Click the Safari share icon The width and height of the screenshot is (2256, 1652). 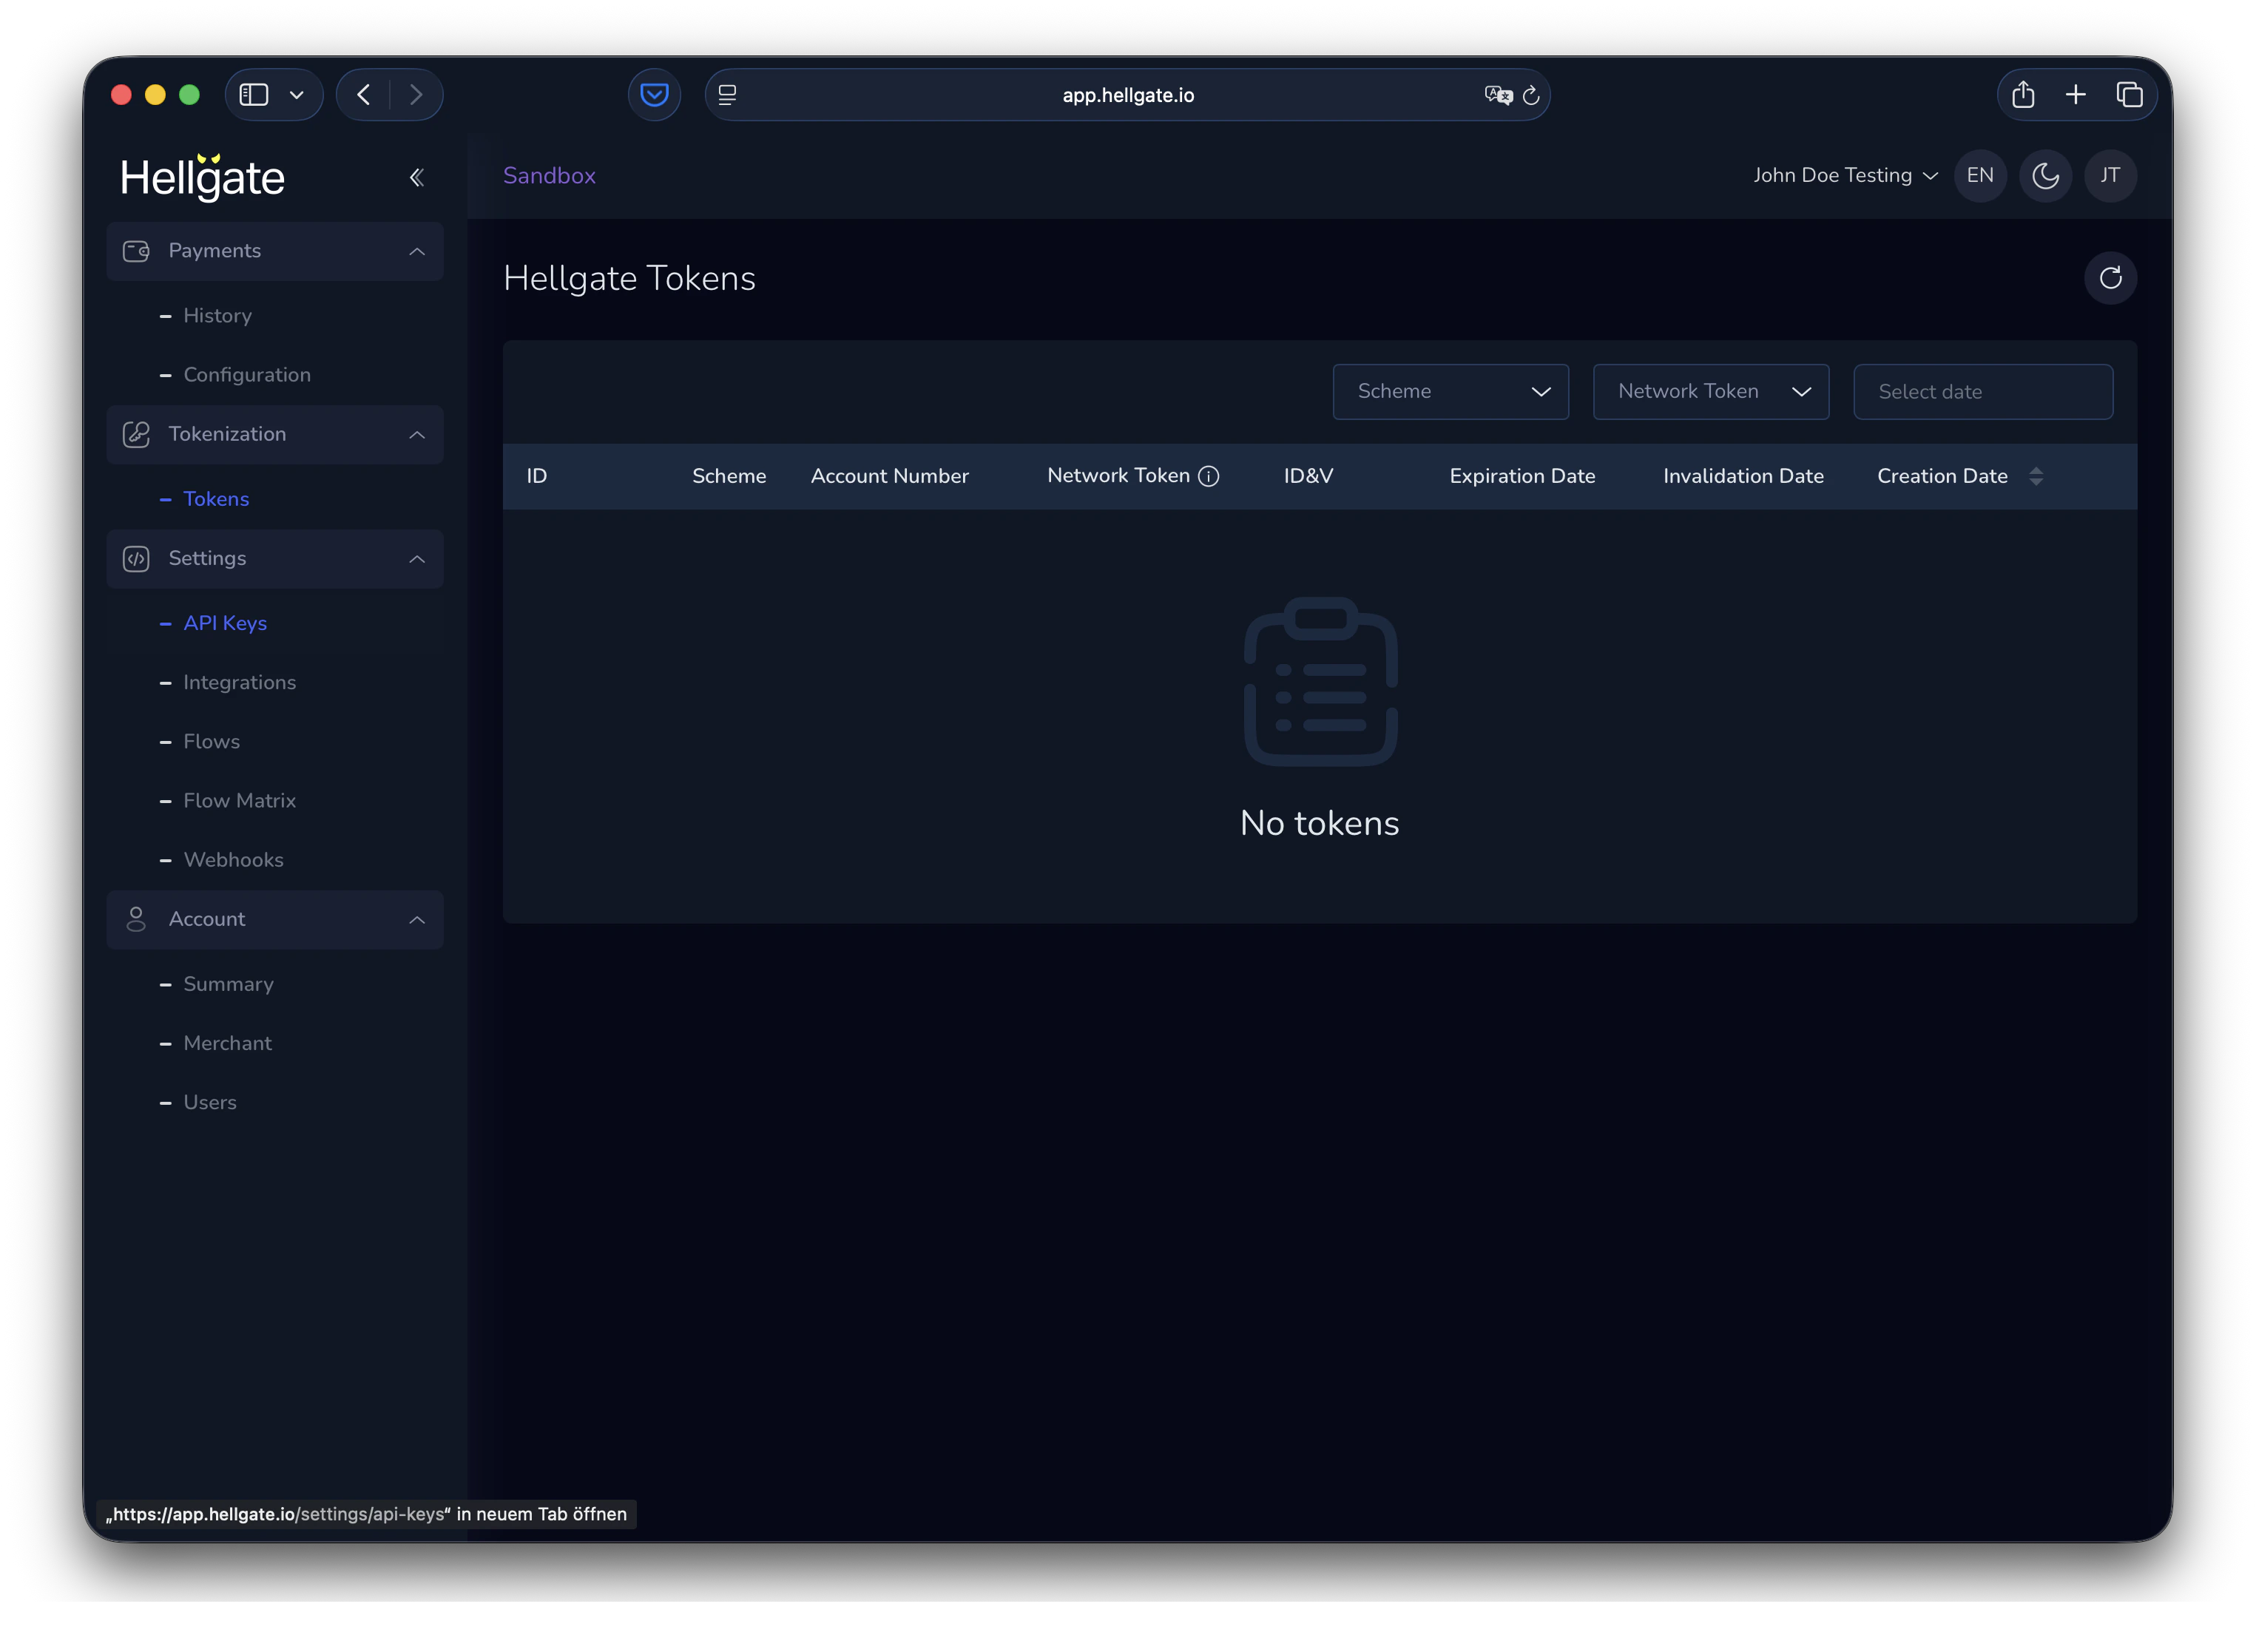pos(2023,95)
